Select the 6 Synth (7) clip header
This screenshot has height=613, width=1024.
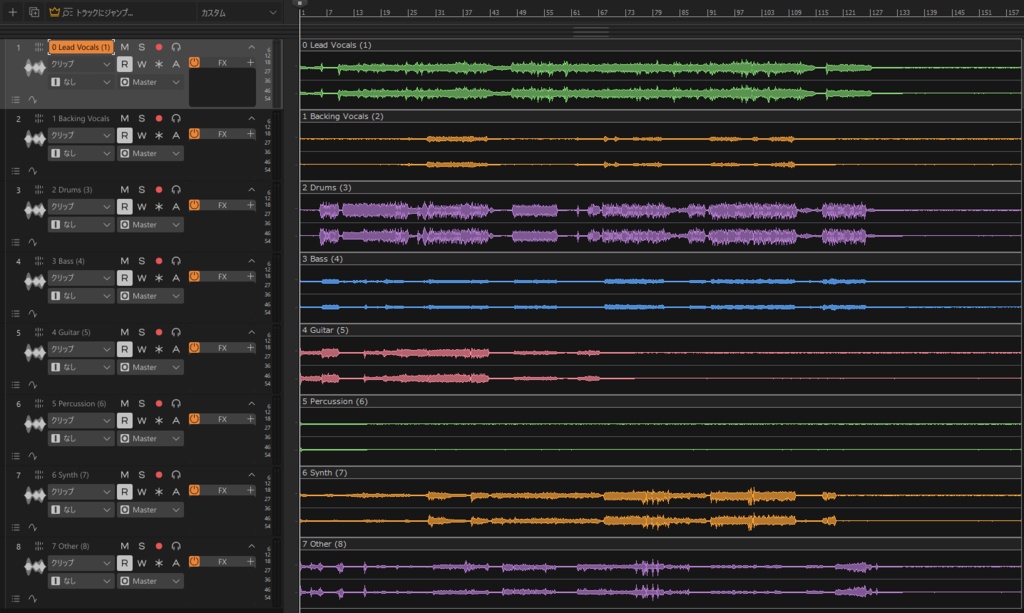coord(661,472)
